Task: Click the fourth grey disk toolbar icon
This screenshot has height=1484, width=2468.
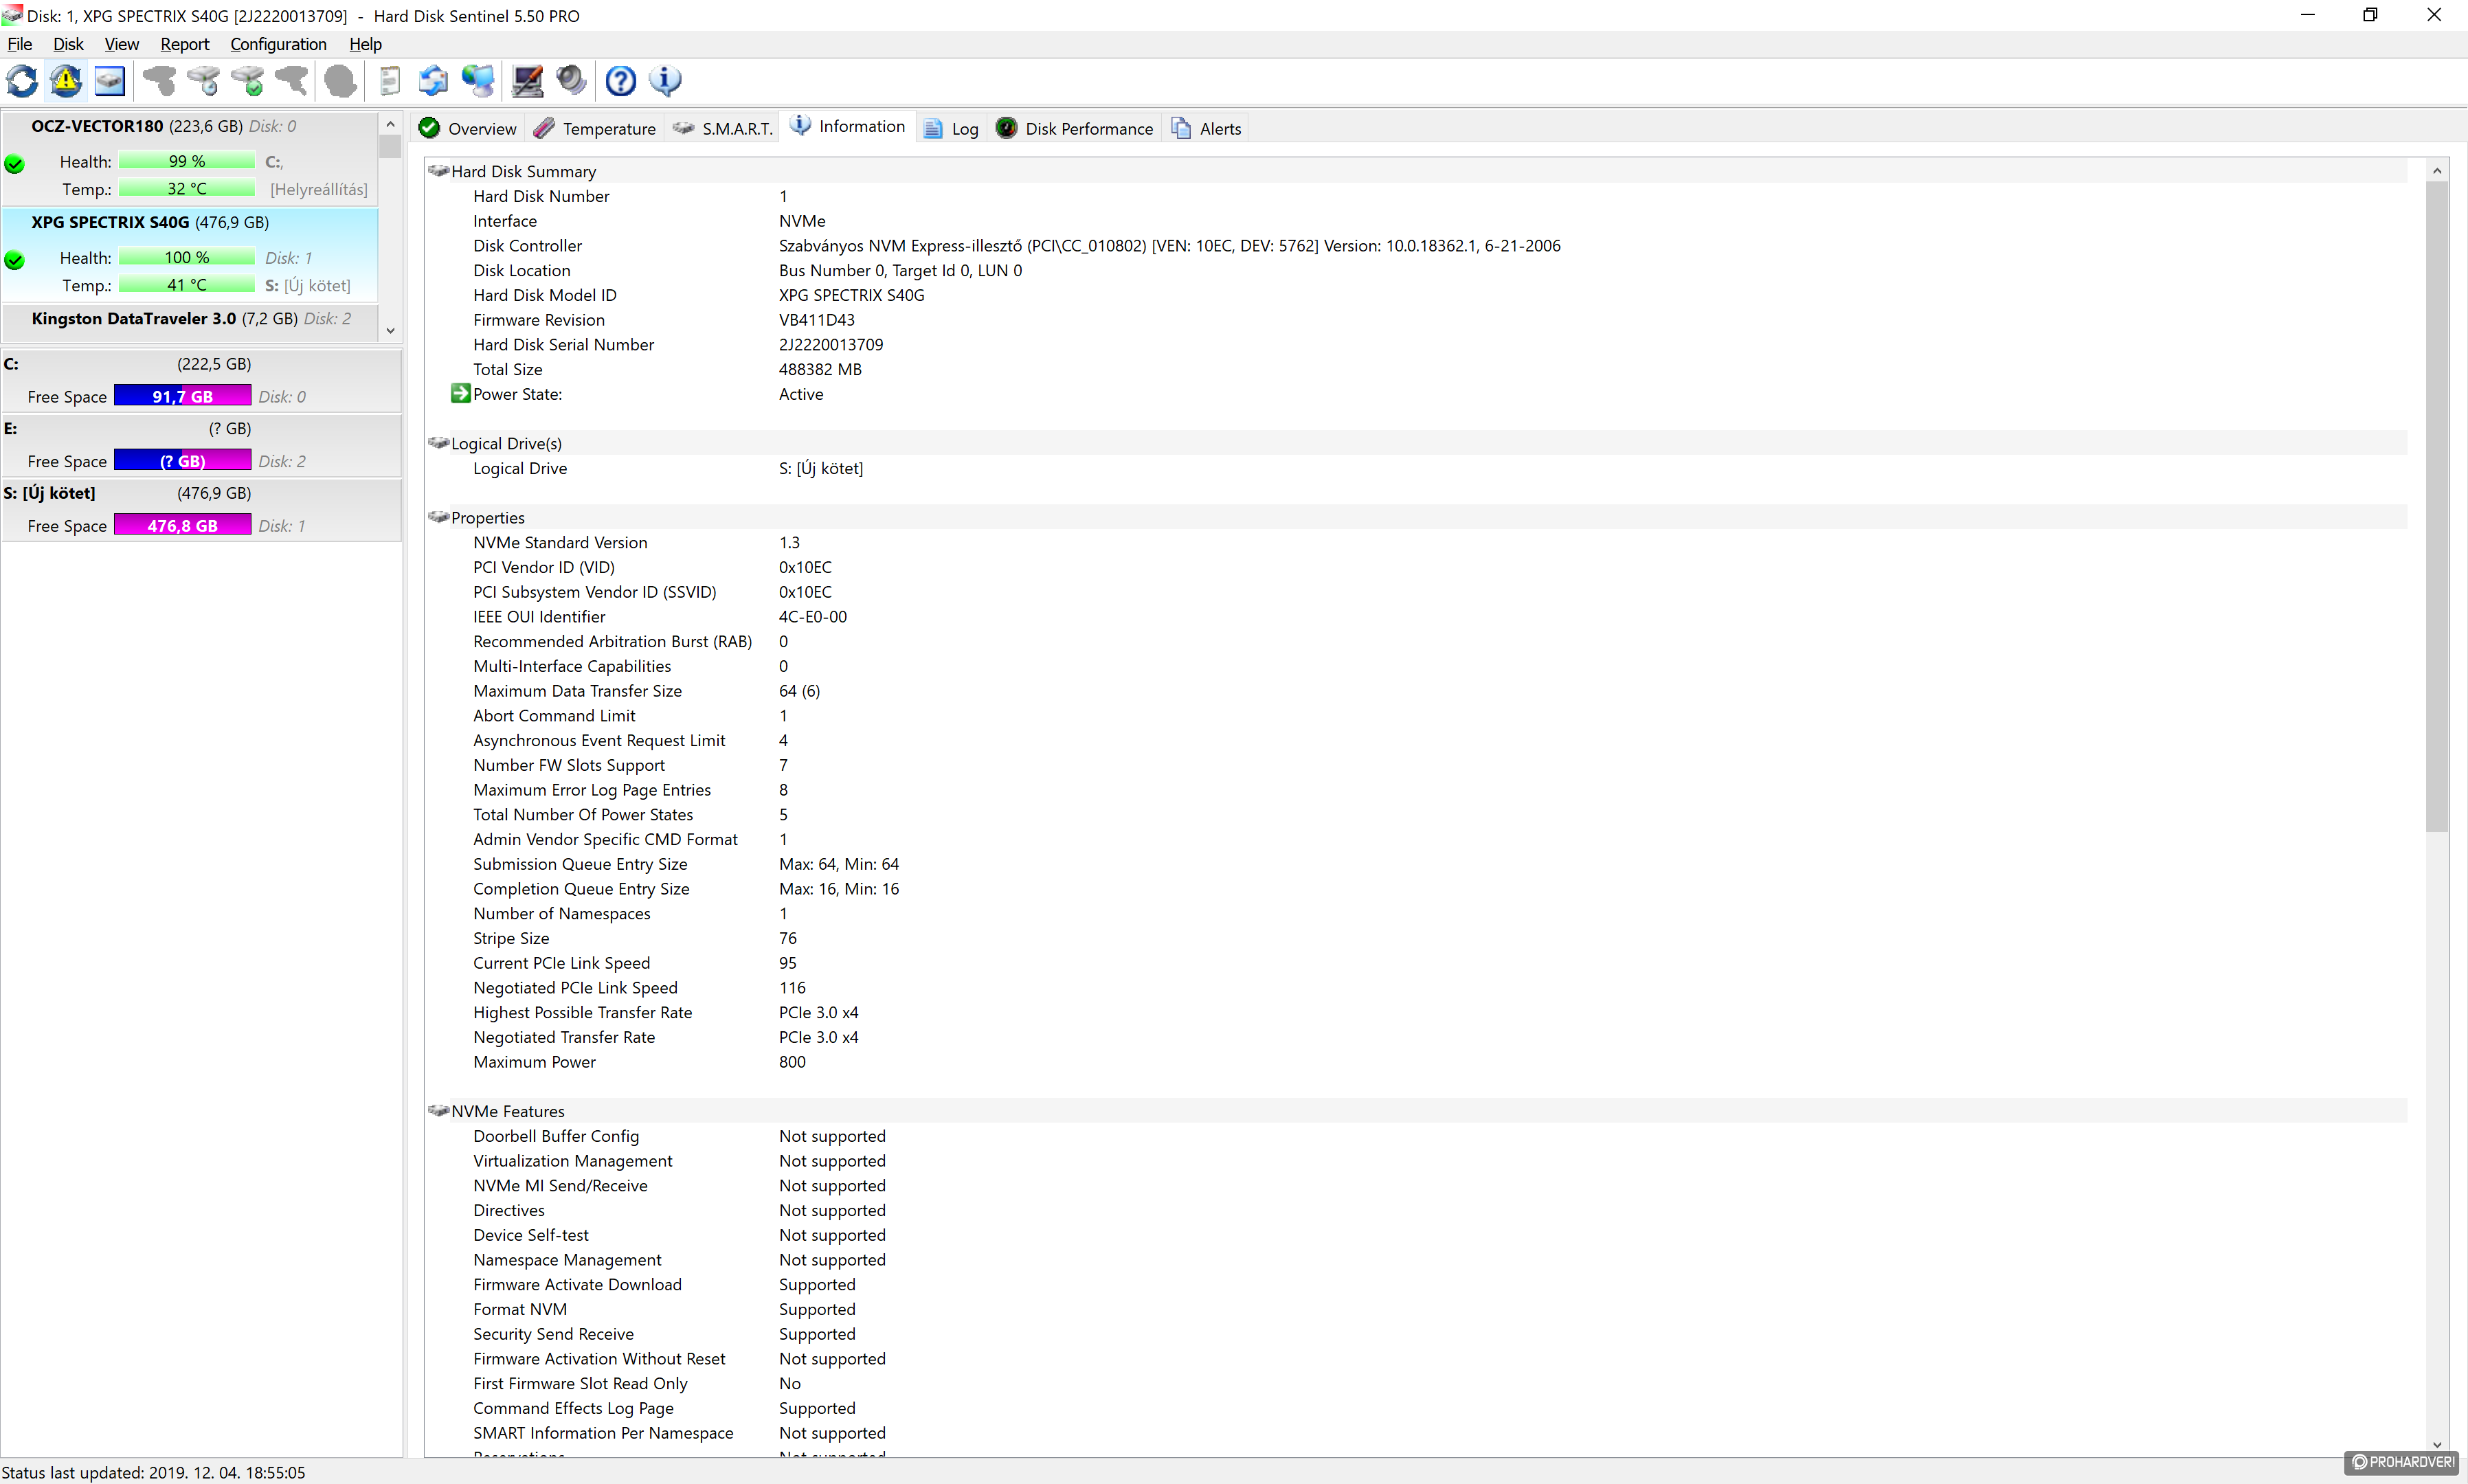Action: tap(291, 81)
